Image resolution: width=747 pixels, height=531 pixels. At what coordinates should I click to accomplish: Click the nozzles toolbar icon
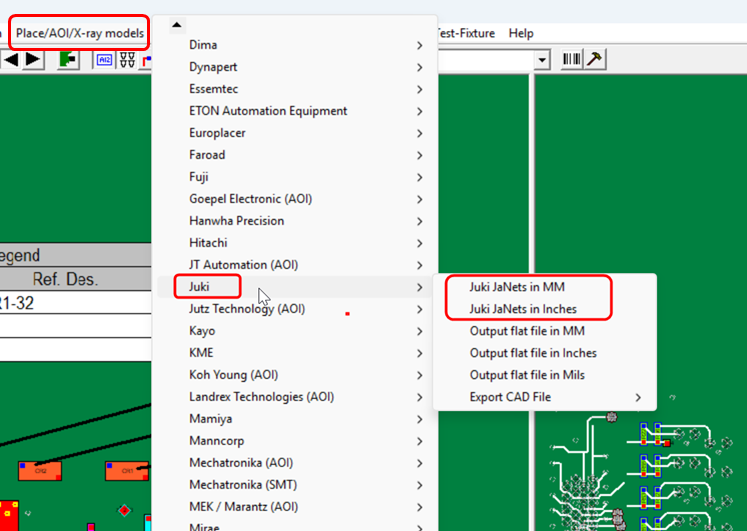pos(127,60)
